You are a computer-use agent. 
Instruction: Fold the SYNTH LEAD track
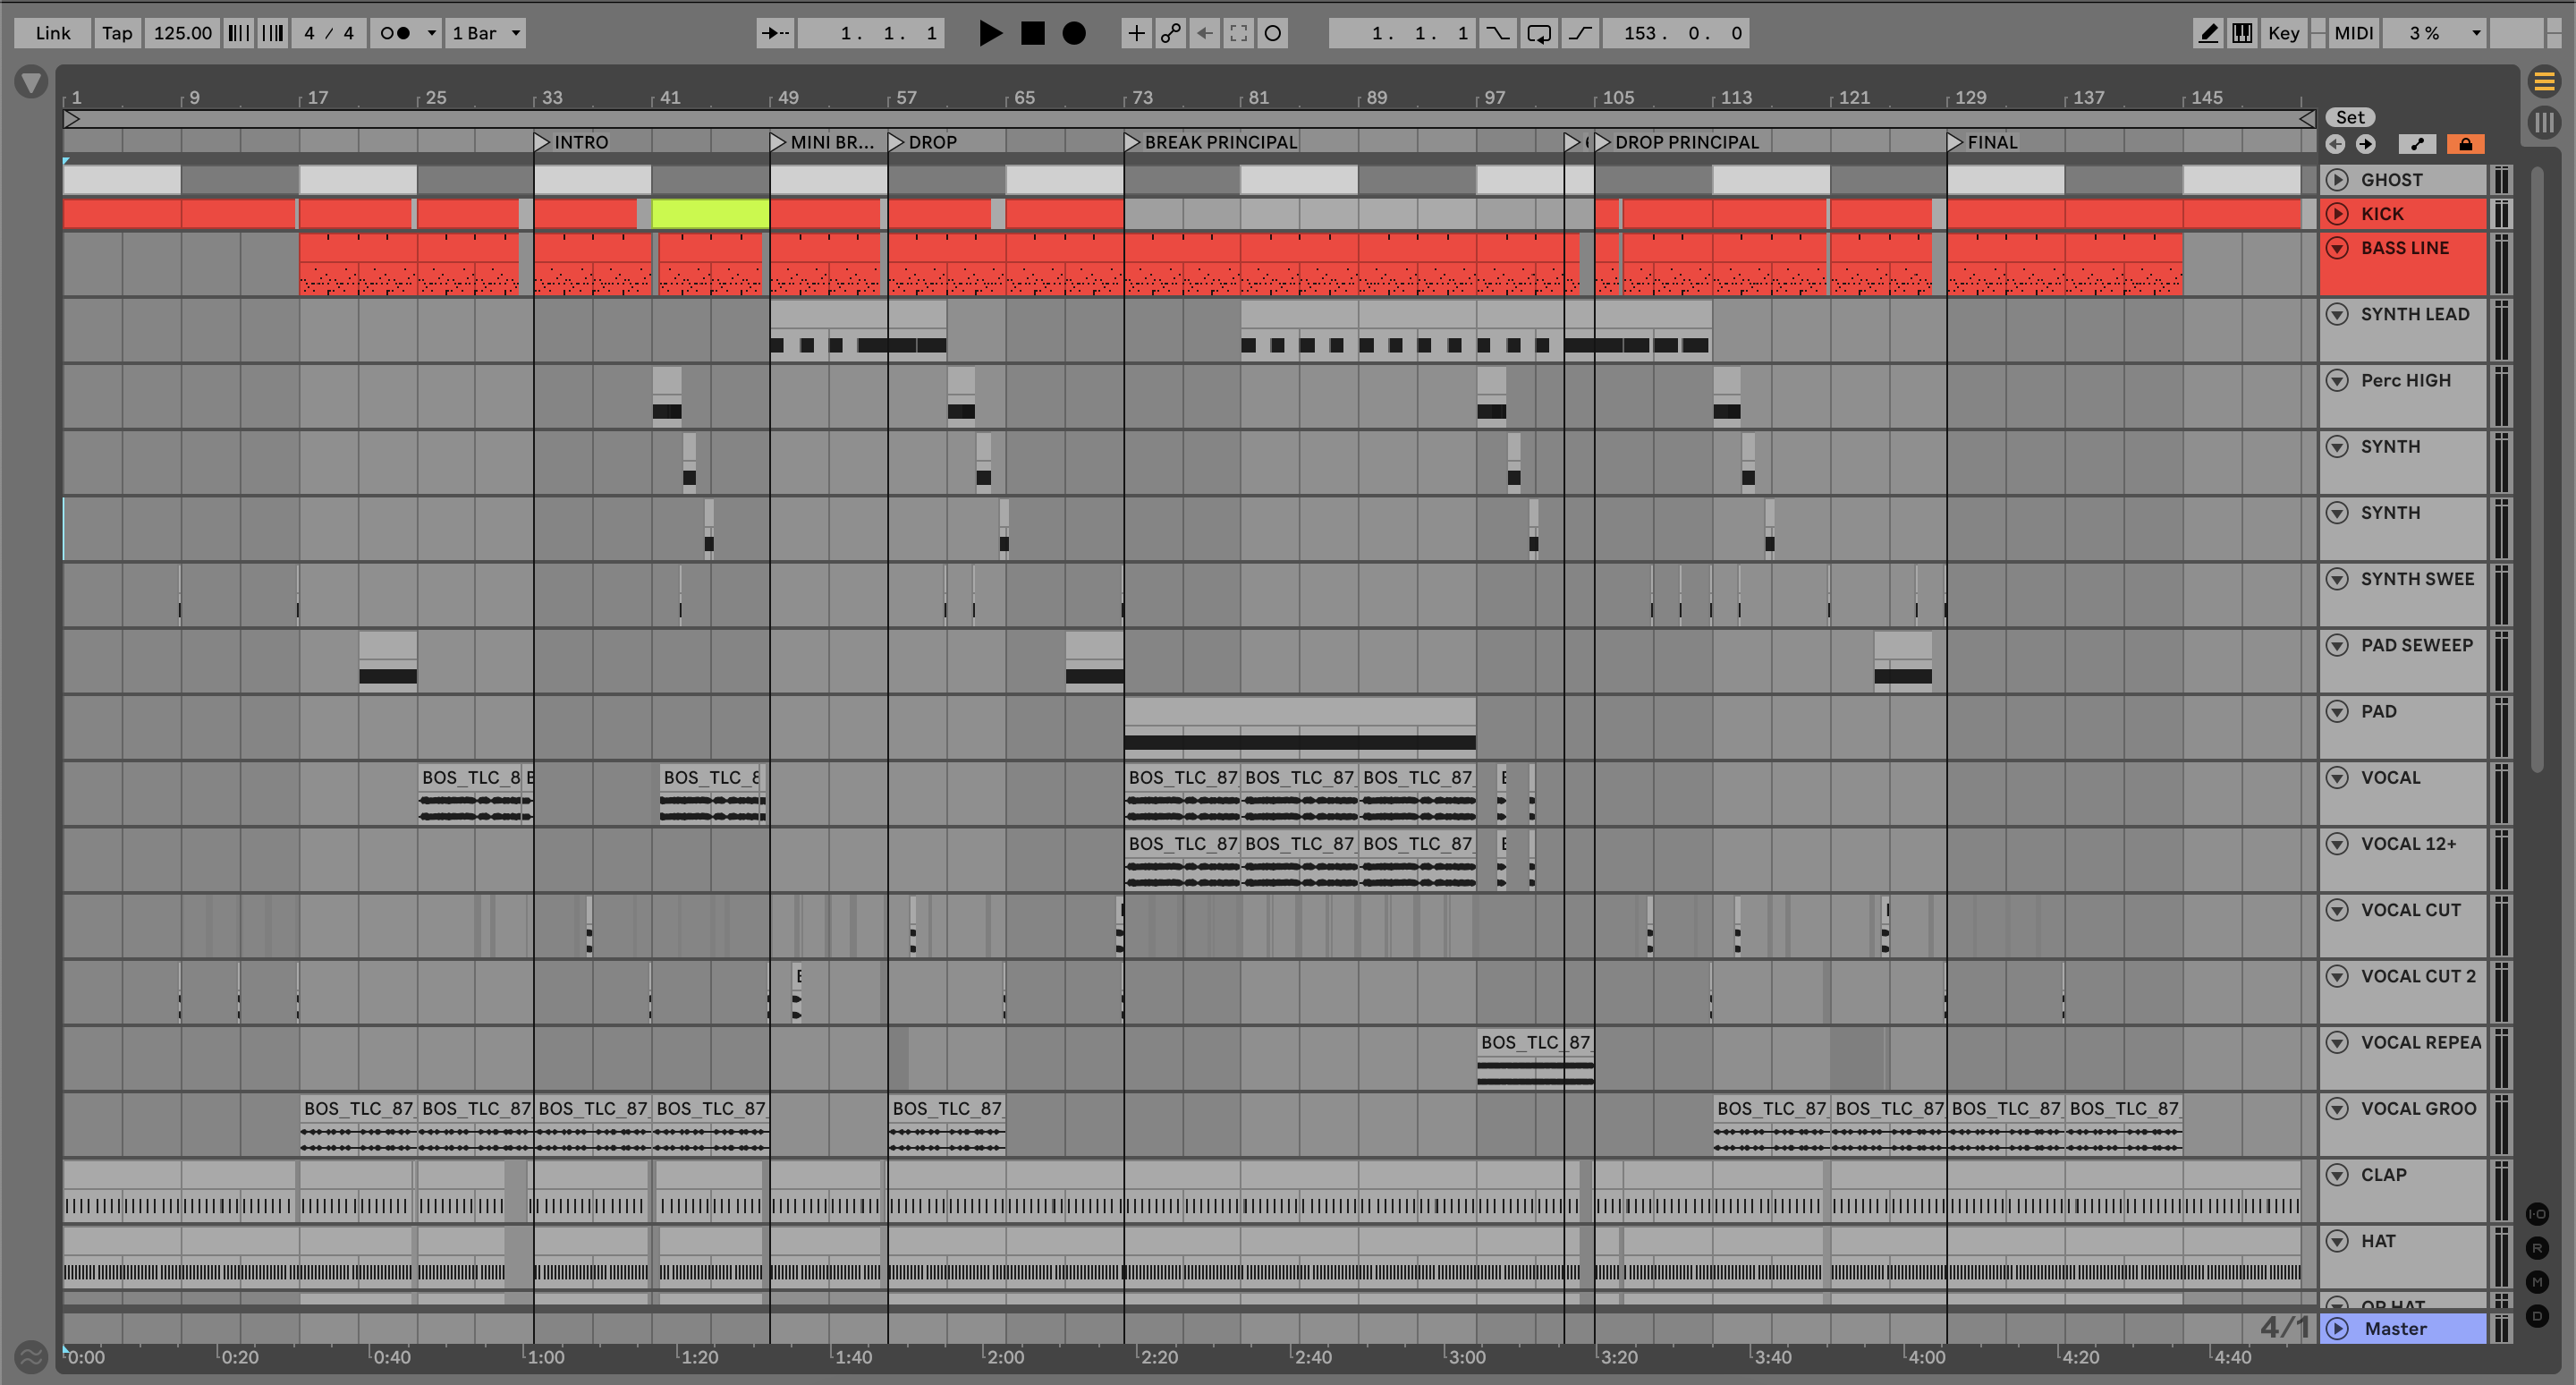(x=2337, y=314)
